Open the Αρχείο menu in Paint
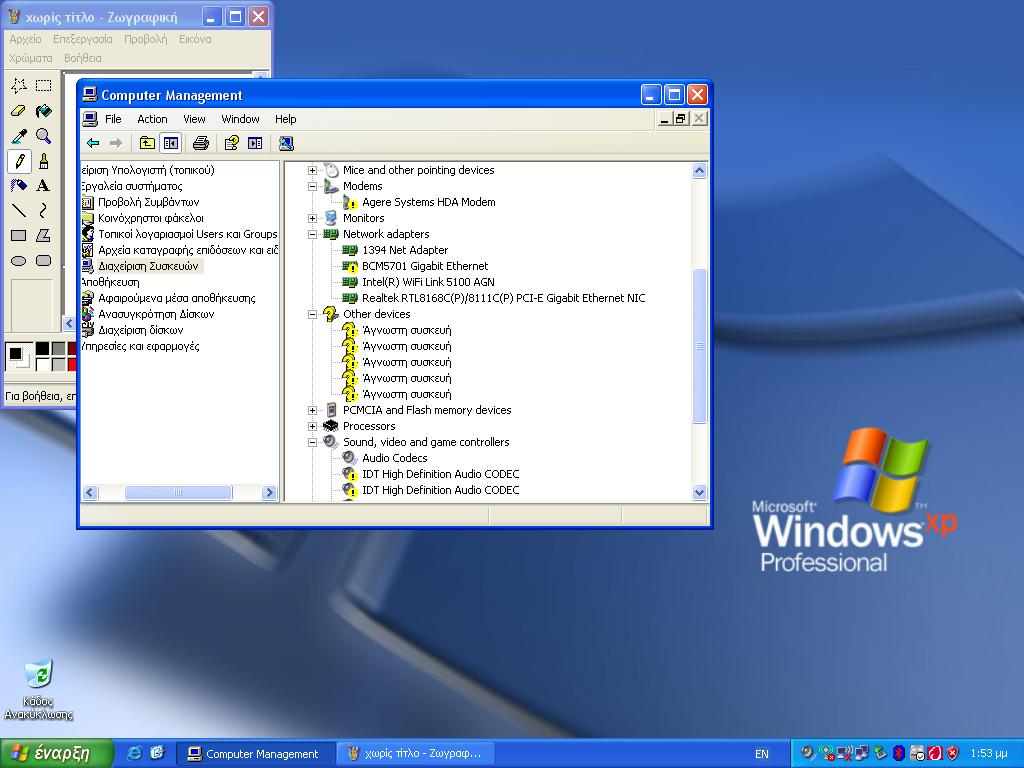 click(25, 39)
